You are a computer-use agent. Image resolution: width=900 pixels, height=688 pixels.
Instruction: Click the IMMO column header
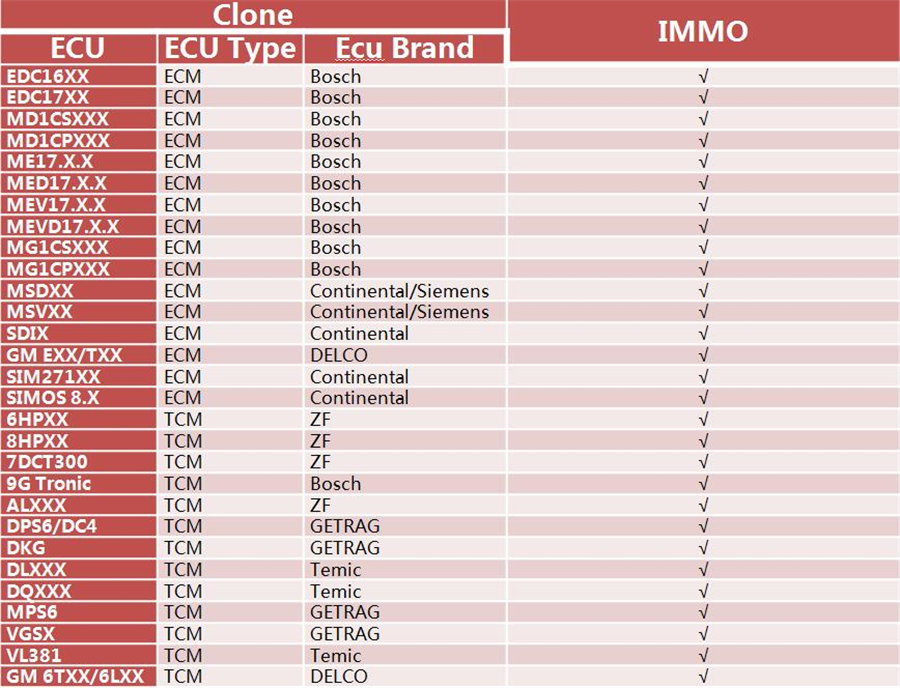[702, 31]
